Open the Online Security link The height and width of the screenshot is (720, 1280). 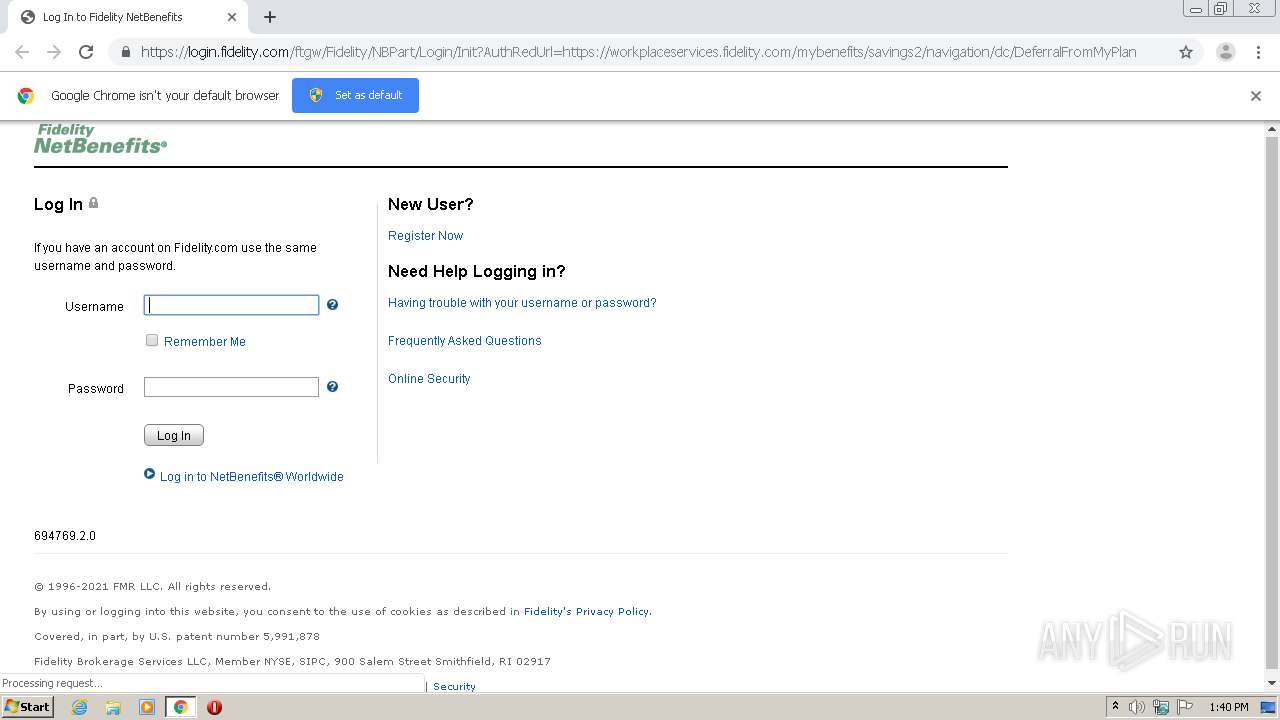point(429,379)
